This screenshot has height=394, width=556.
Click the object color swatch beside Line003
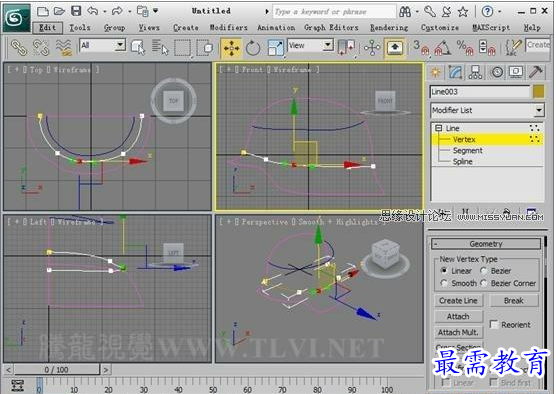(x=538, y=91)
